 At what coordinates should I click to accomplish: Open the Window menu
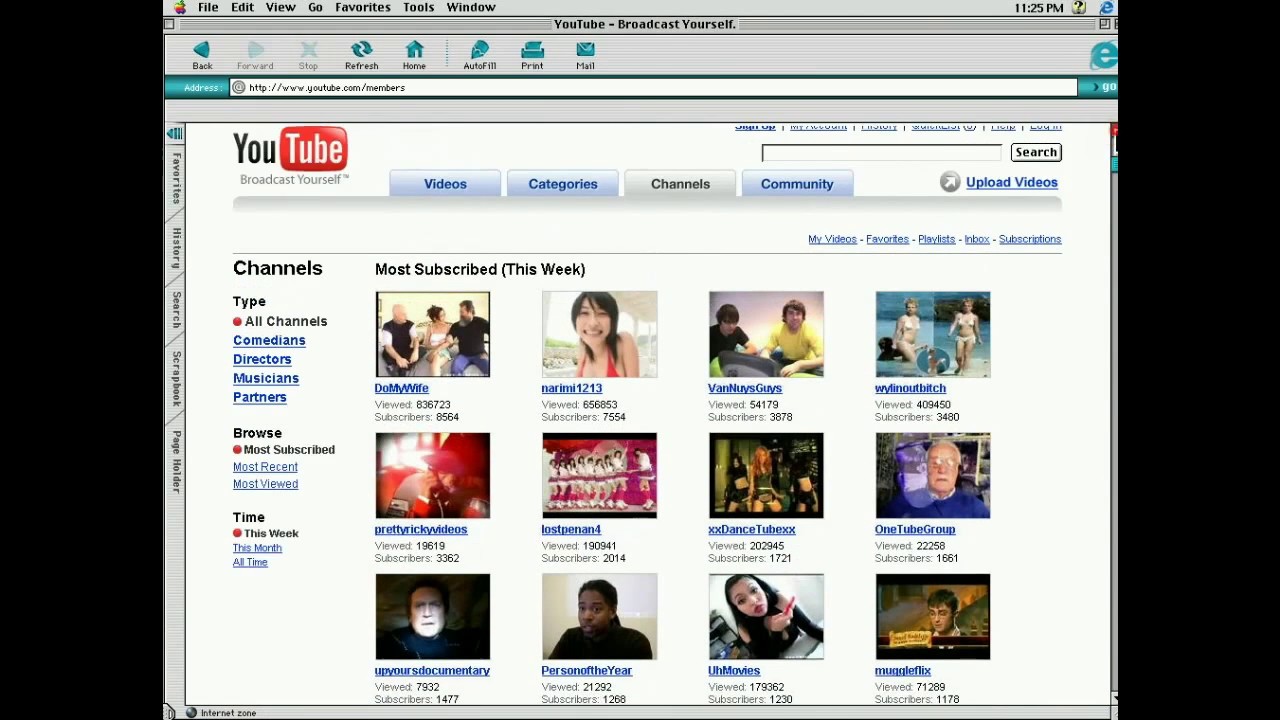point(471,7)
